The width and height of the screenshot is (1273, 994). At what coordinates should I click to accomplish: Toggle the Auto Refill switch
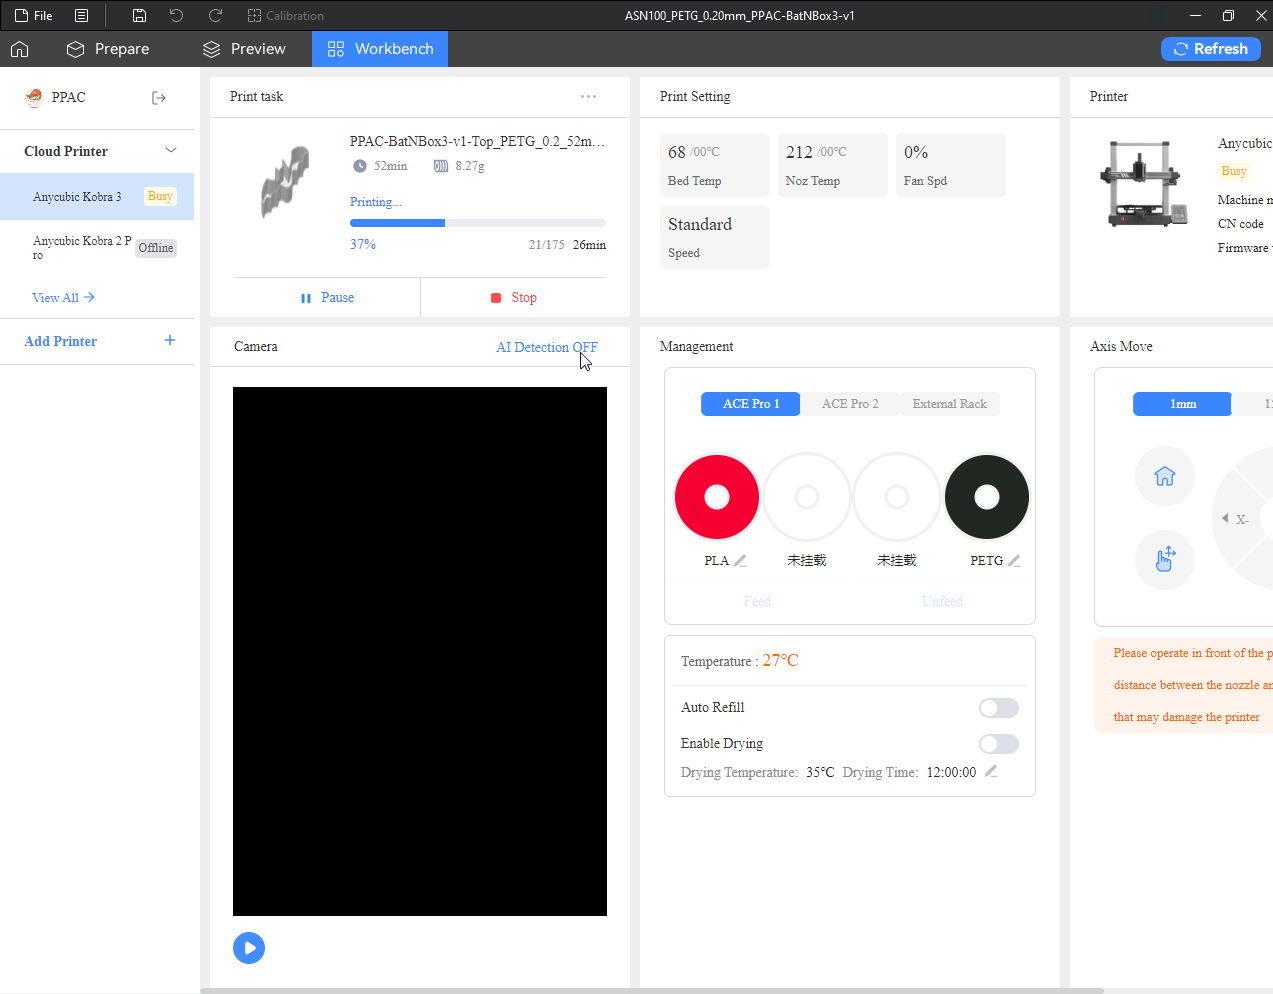pos(999,708)
